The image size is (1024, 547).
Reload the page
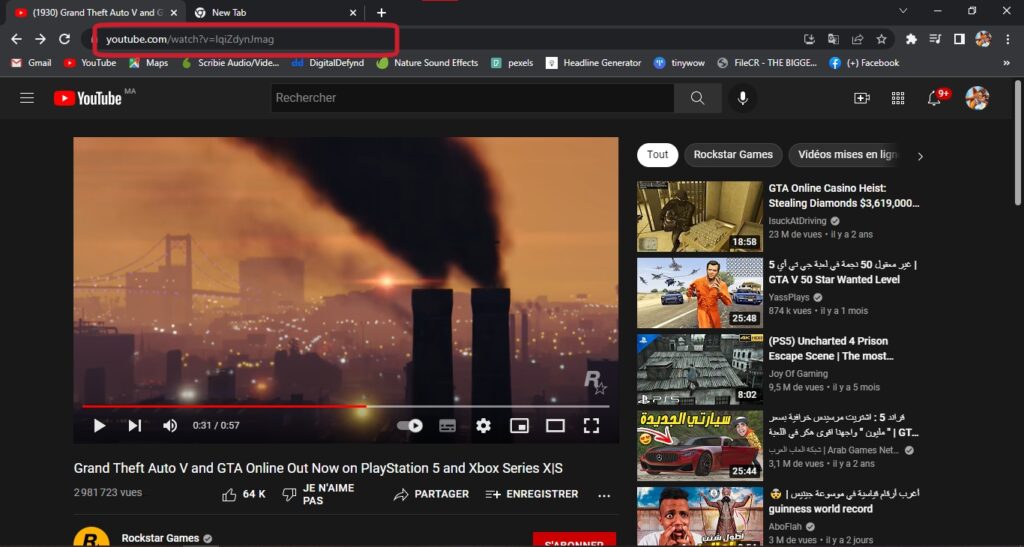point(64,39)
